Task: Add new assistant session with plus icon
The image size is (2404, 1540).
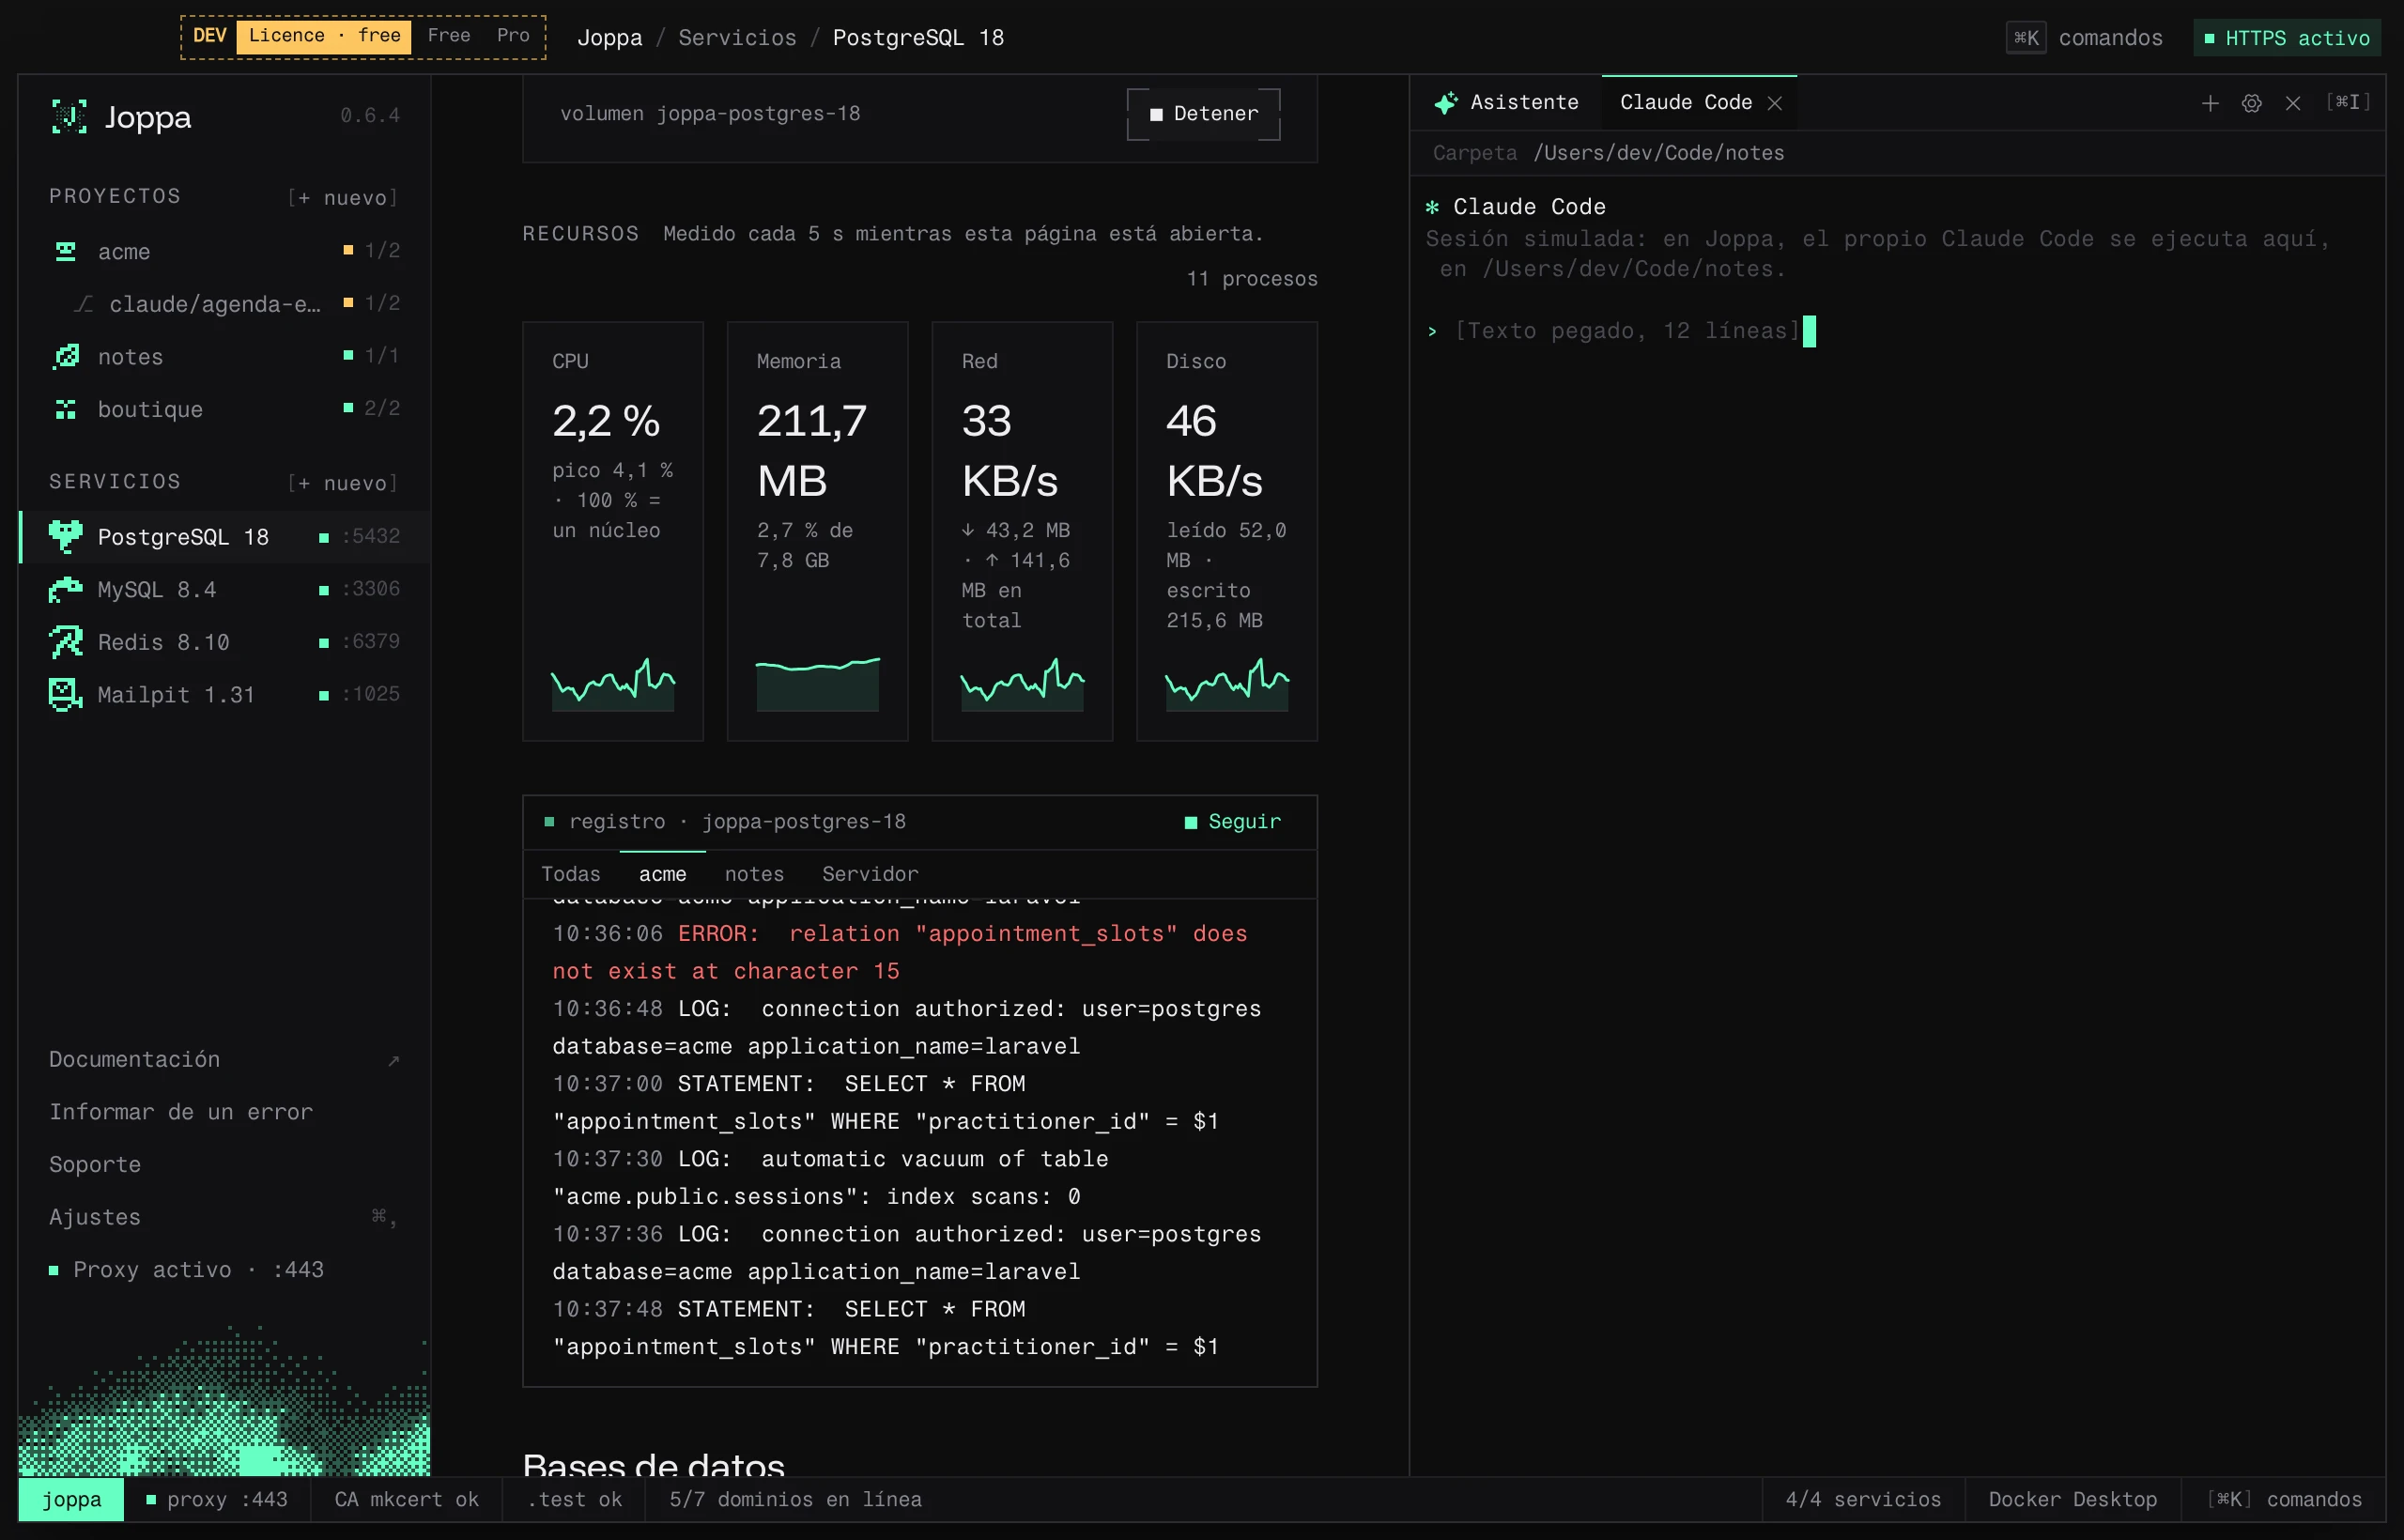Action: (x=2210, y=103)
